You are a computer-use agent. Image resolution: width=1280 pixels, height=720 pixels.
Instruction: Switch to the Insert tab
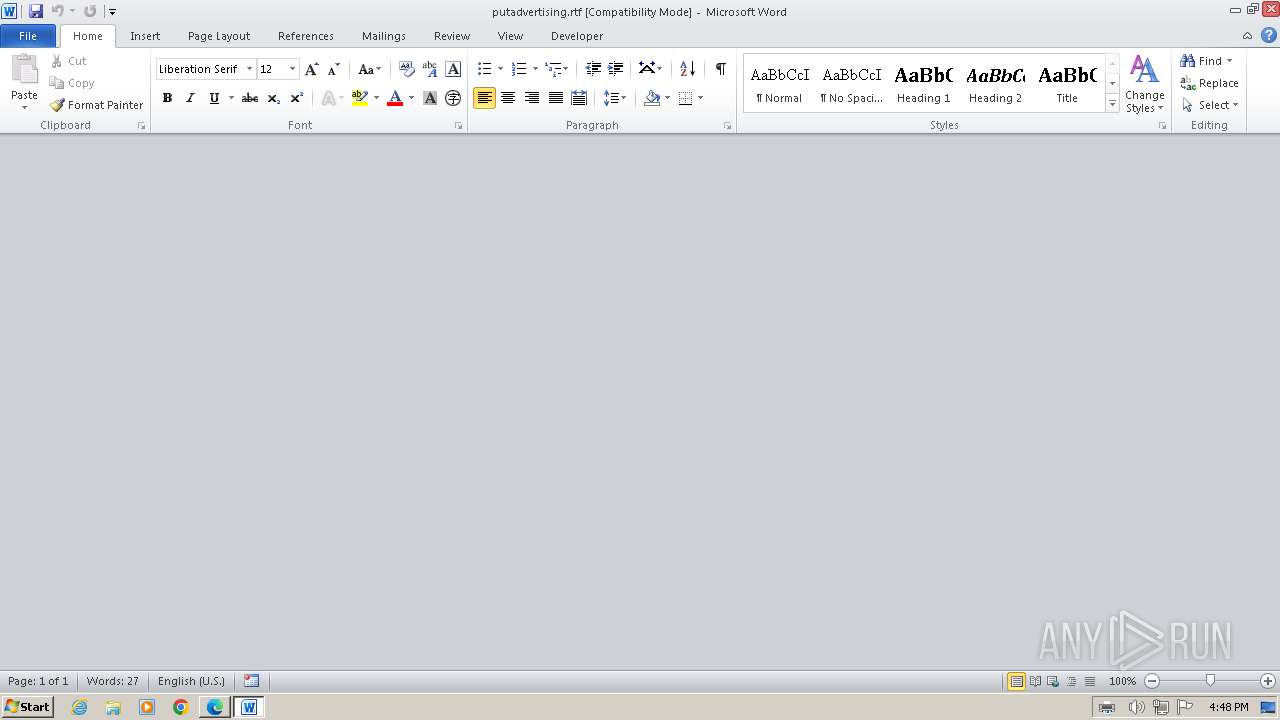[145, 36]
